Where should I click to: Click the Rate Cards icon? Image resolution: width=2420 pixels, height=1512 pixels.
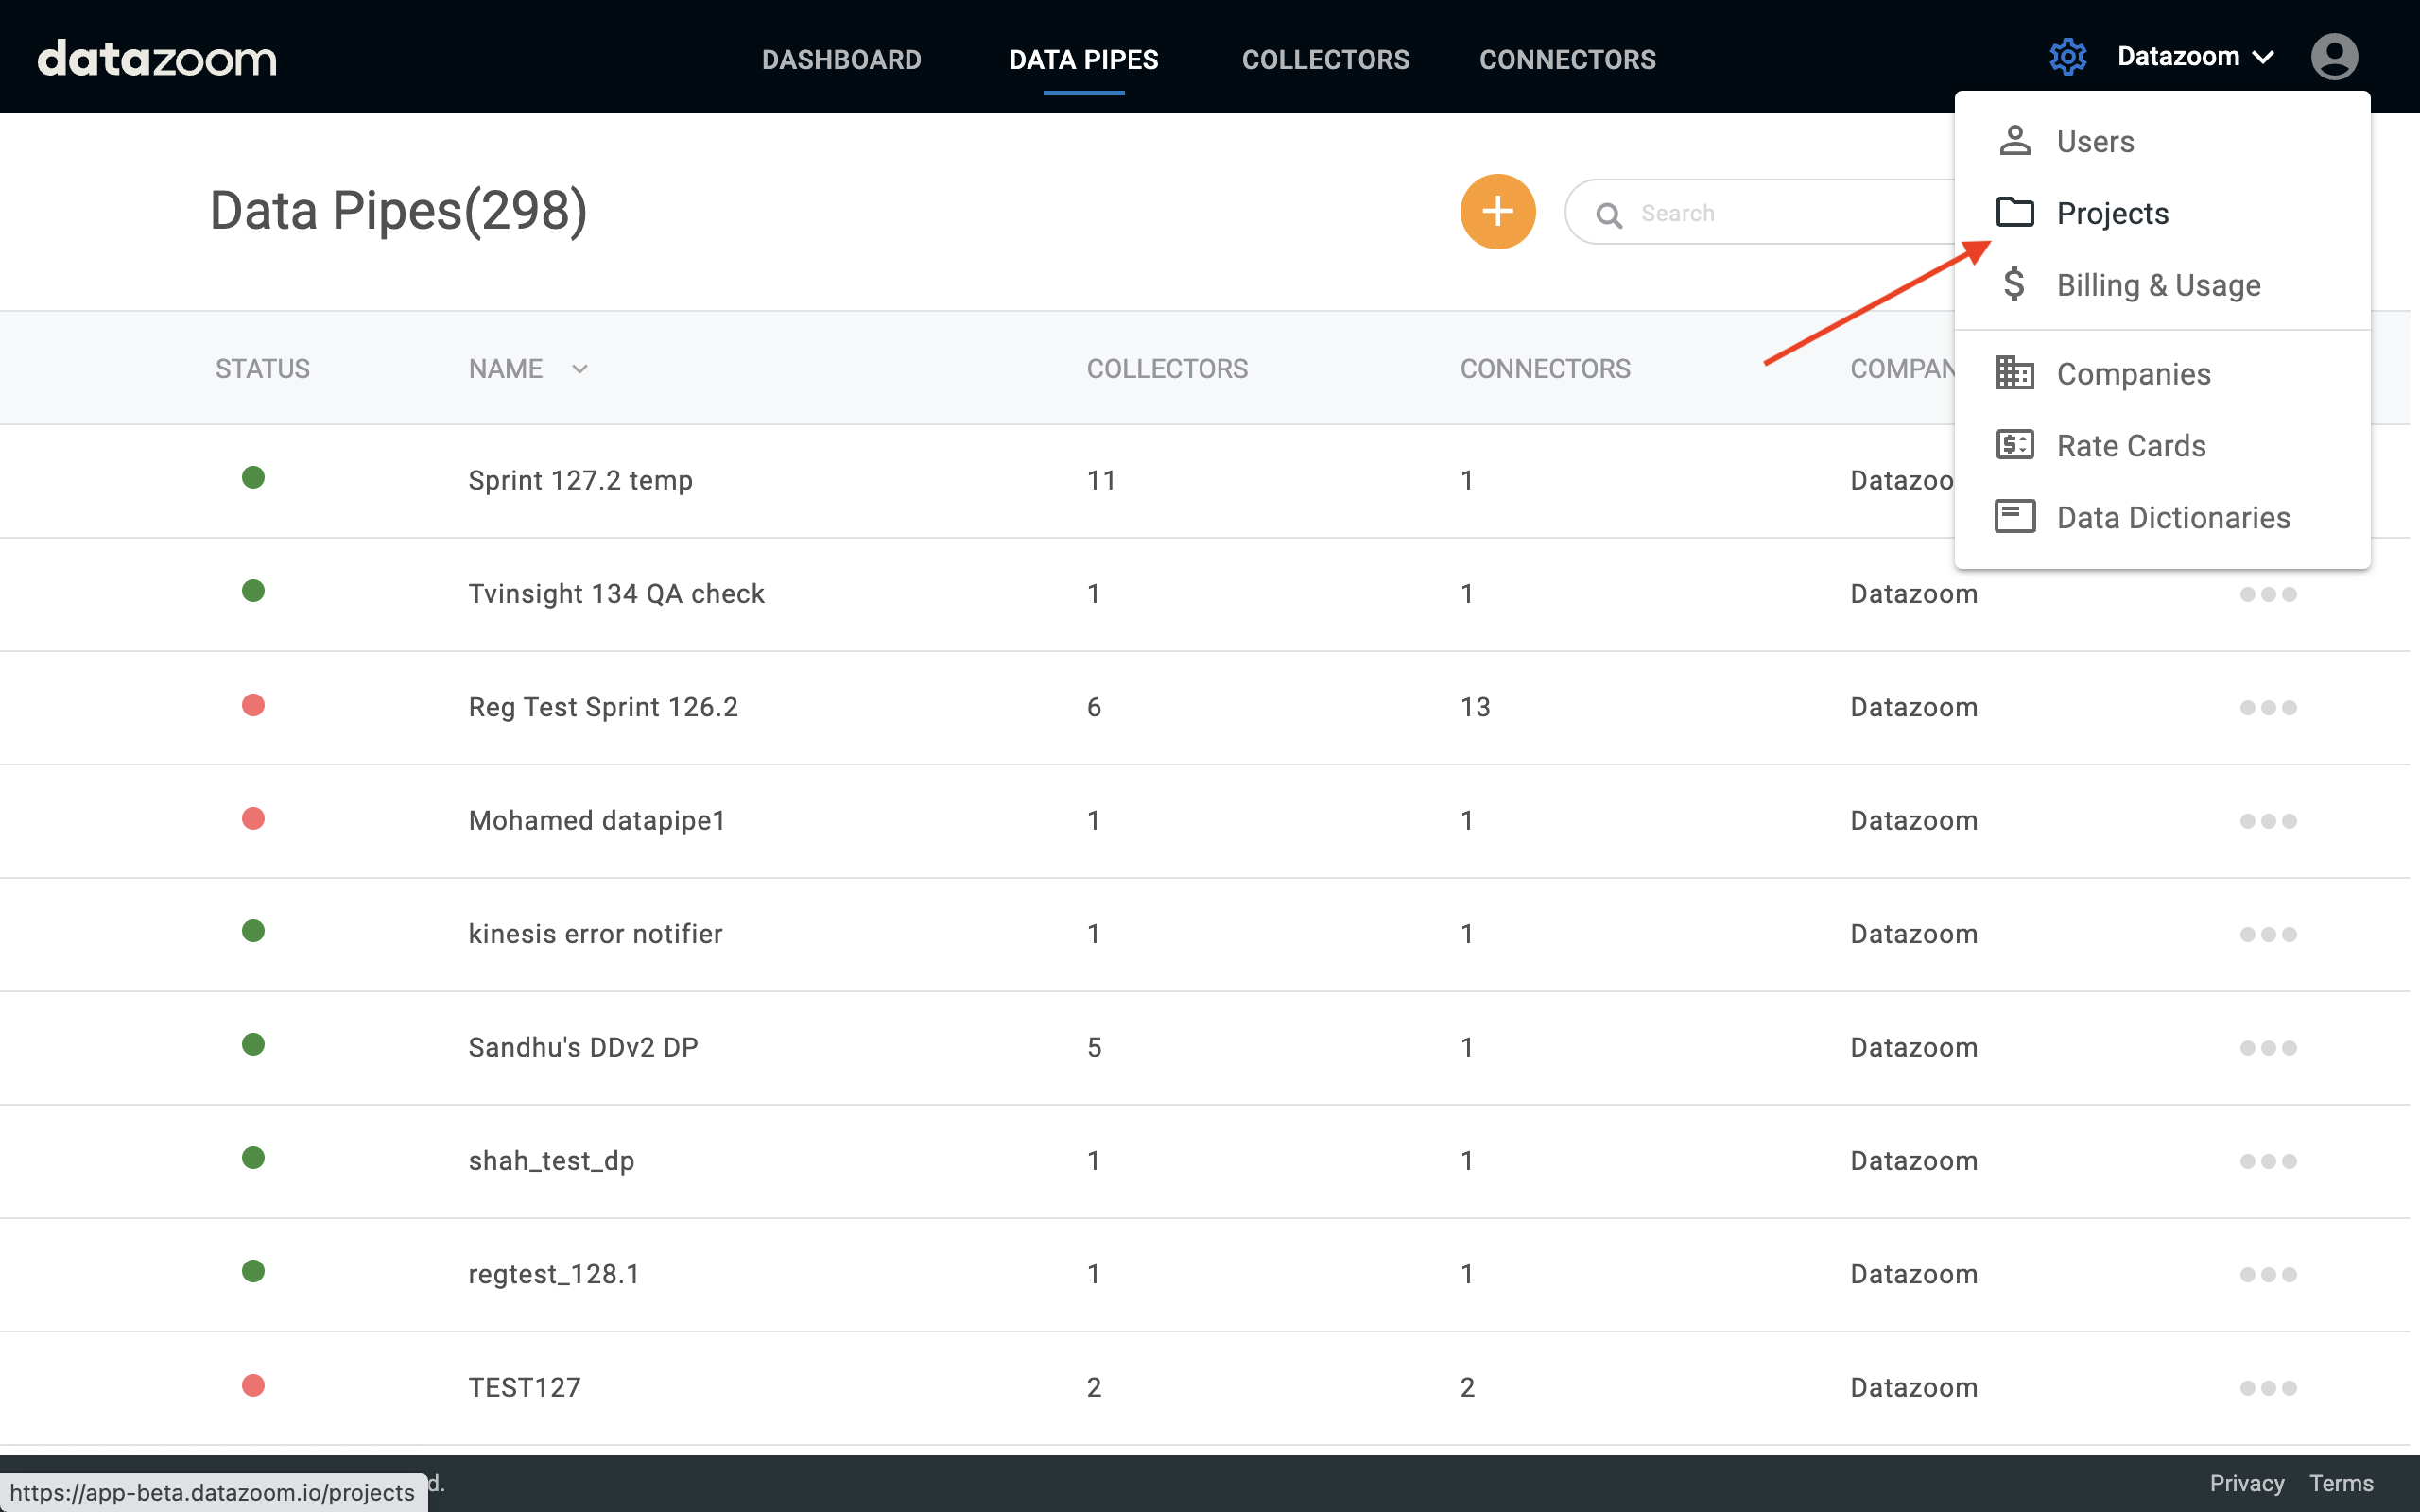click(2014, 445)
